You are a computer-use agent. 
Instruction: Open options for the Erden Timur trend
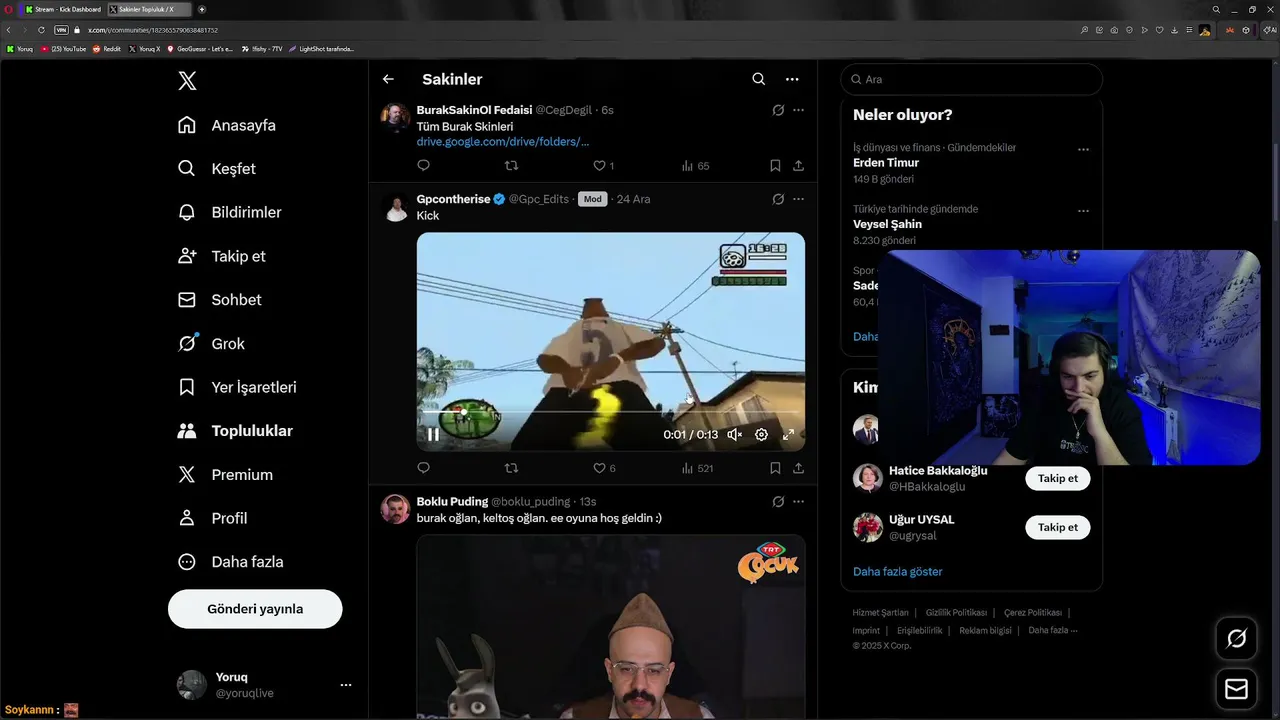[x=1083, y=149]
